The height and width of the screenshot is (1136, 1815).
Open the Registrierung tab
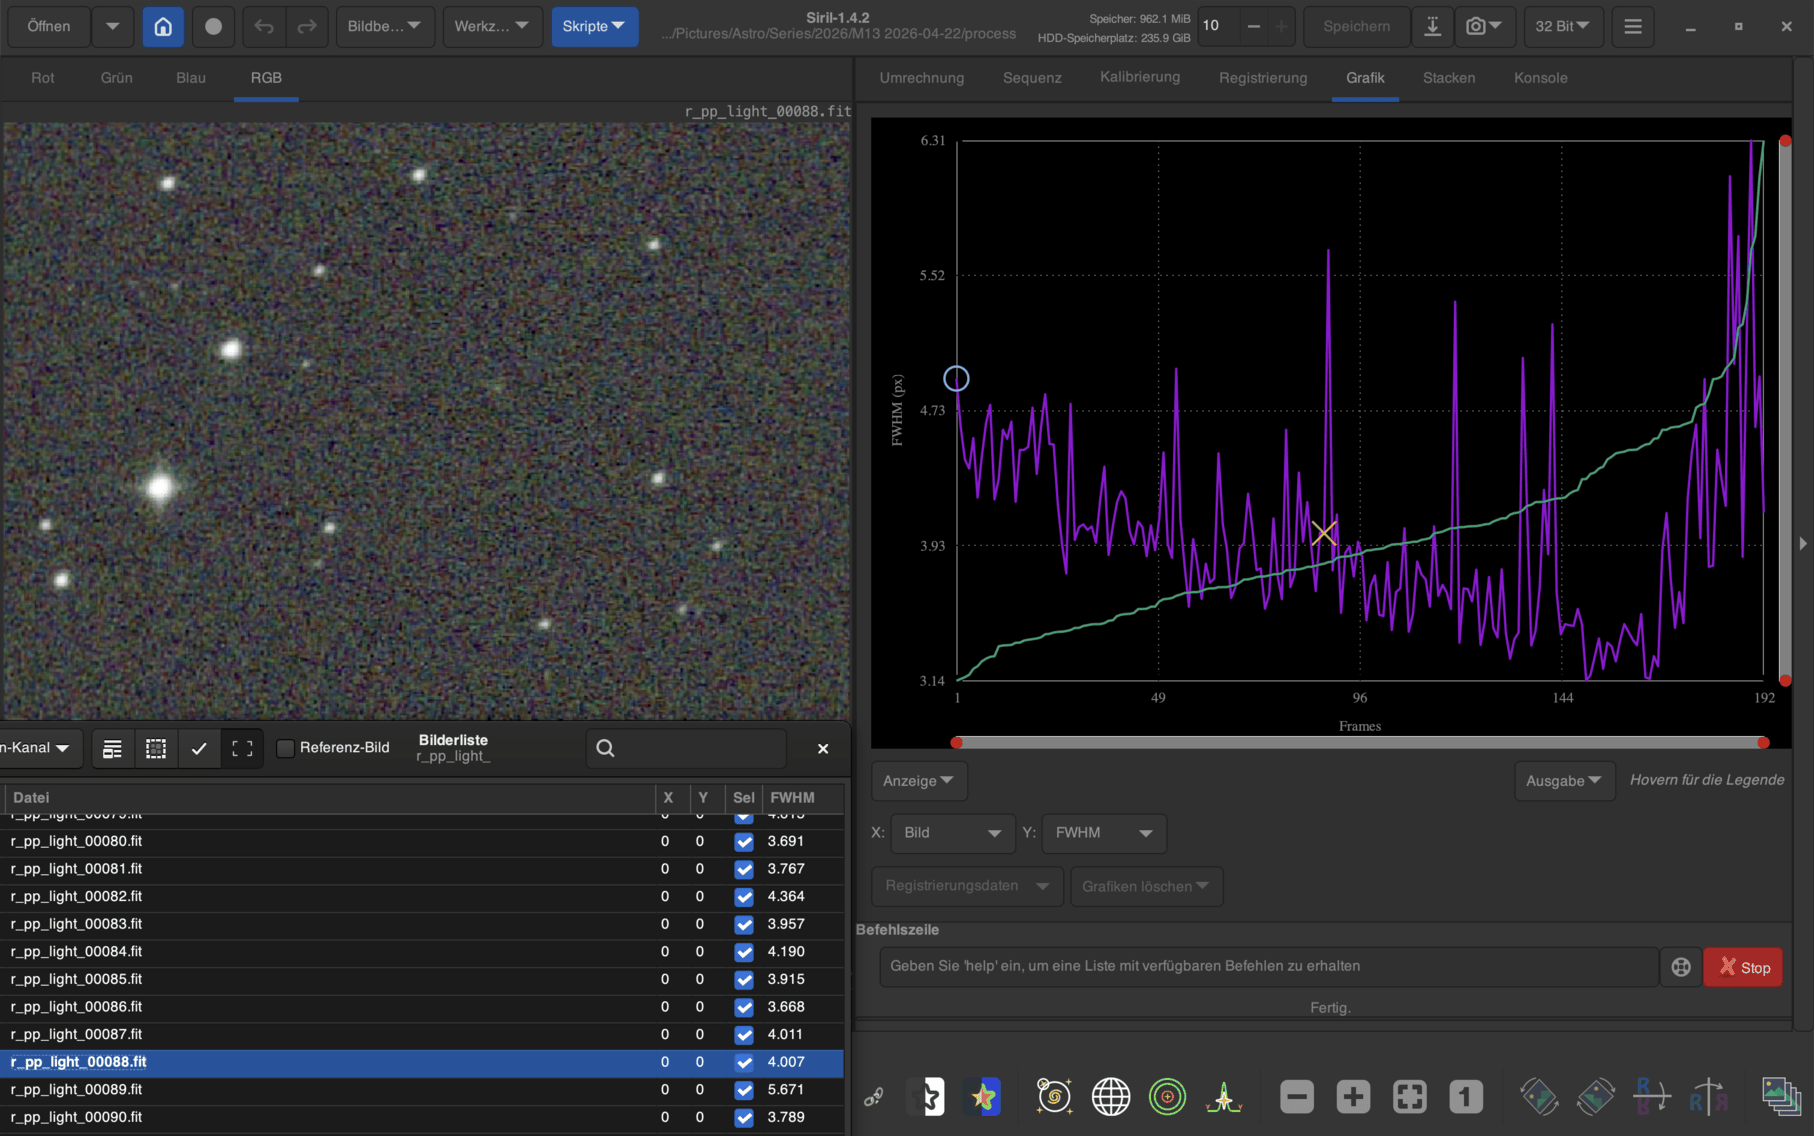click(x=1263, y=78)
